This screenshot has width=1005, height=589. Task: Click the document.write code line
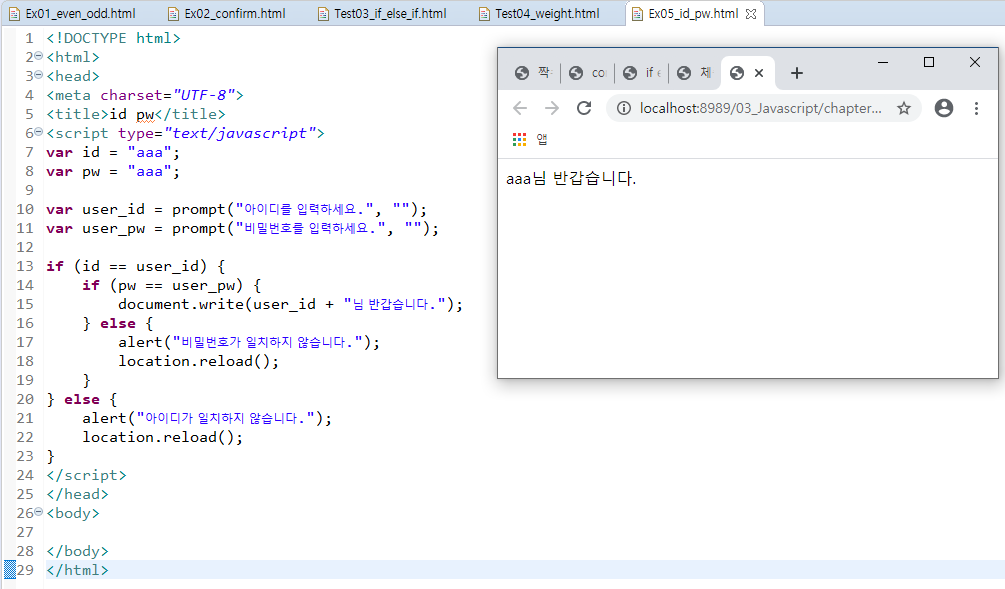(x=290, y=304)
